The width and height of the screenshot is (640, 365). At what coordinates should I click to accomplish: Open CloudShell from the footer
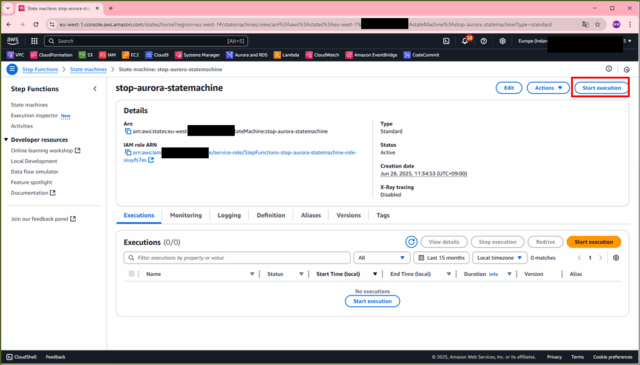[21, 357]
